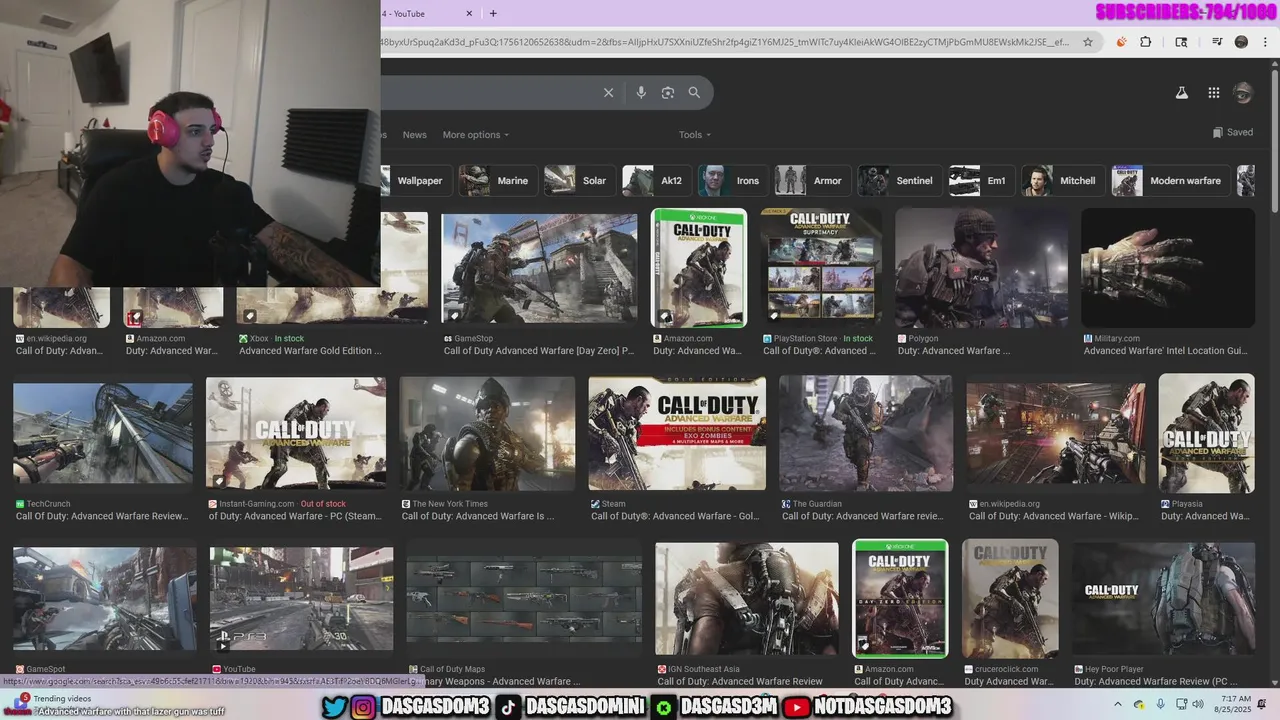Image resolution: width=1280 pixels, height=720 pixels.
Task: Apply the Irons filter chip
Action: click(x=733, y=181)
